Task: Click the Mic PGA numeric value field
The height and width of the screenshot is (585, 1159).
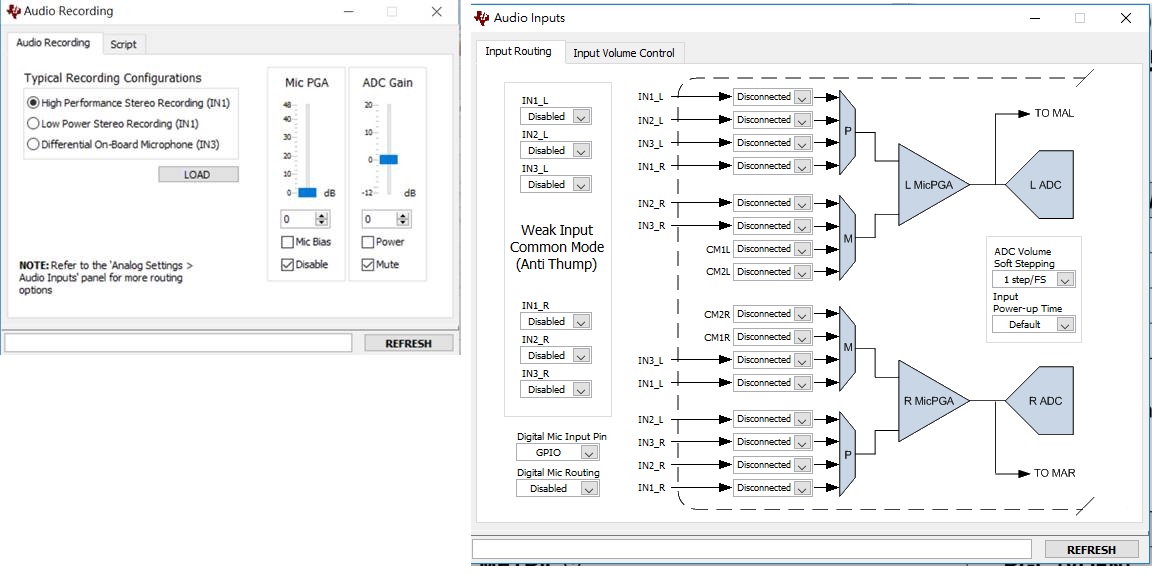Action: click(x=299, y=219)
